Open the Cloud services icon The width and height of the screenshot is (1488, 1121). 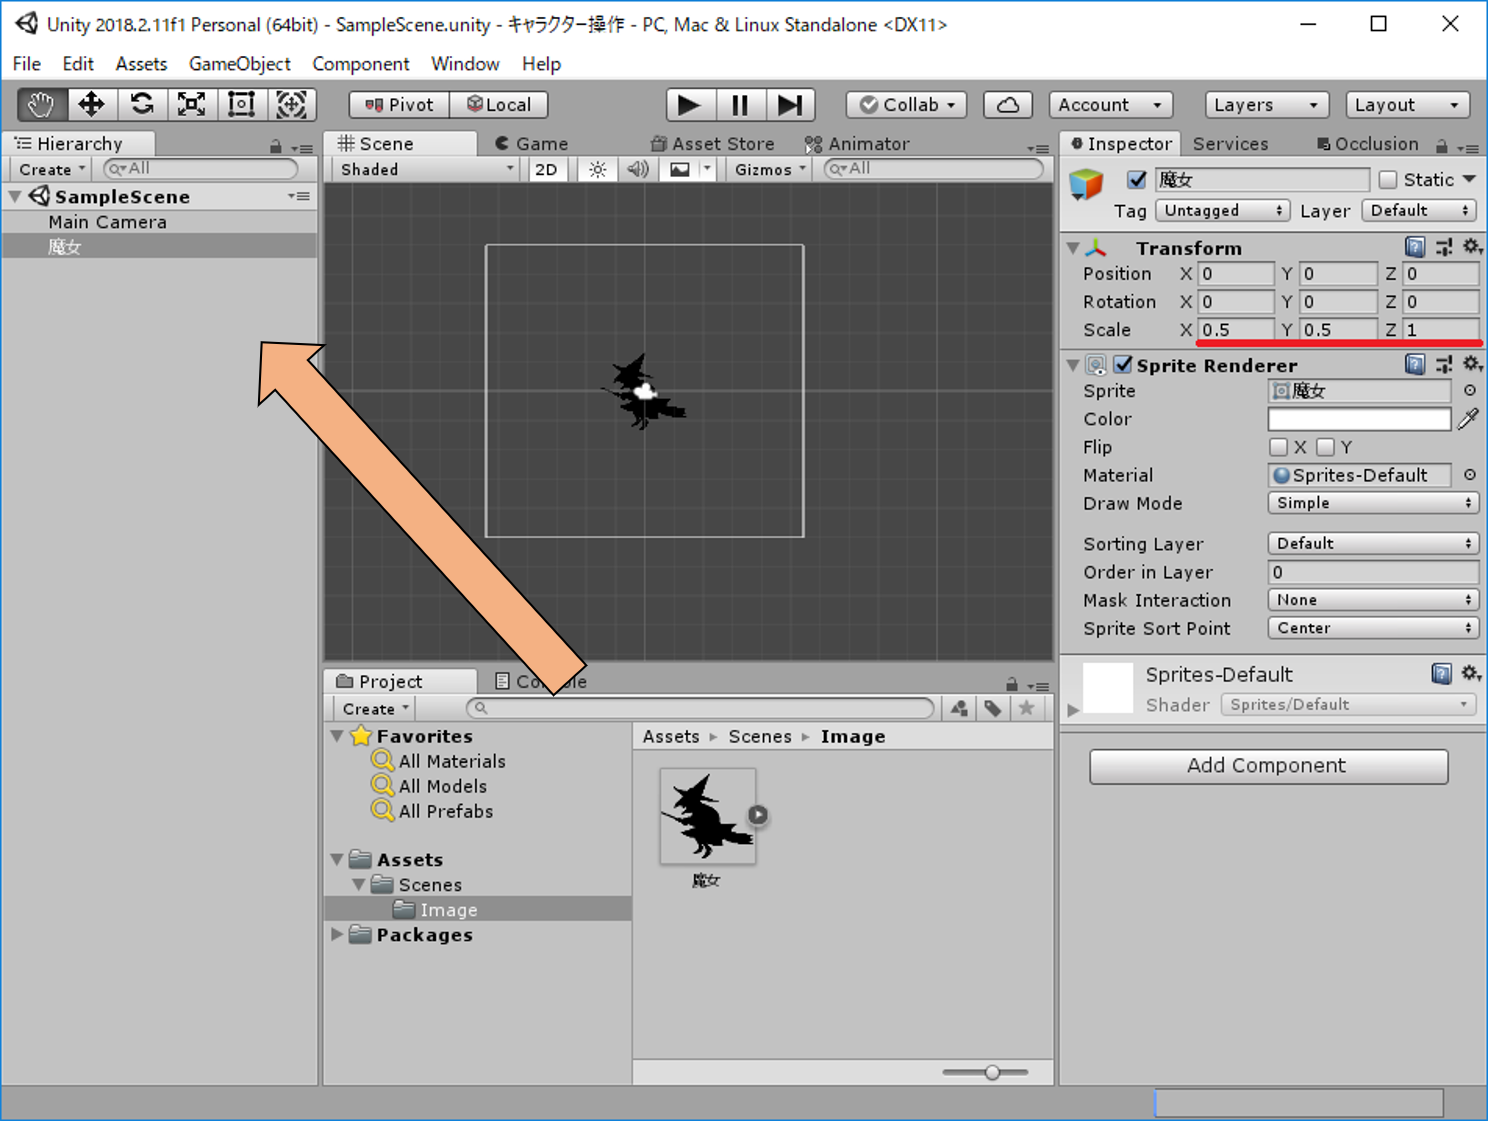click(1008, 105)
